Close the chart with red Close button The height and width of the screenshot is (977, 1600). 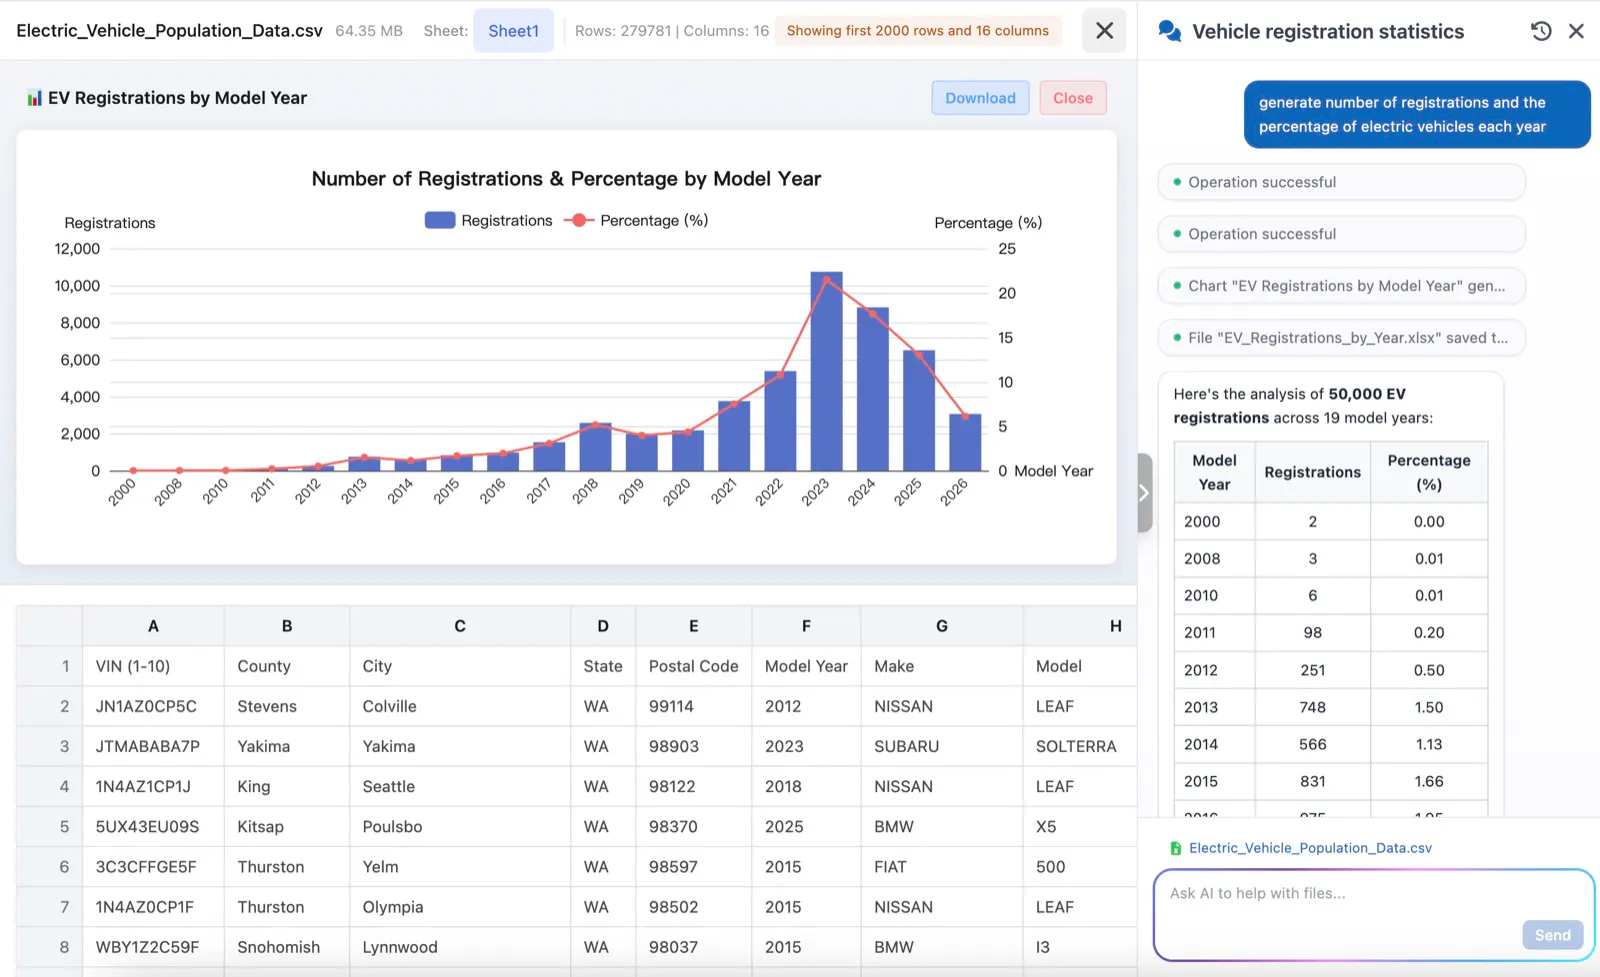[1073, 98]
